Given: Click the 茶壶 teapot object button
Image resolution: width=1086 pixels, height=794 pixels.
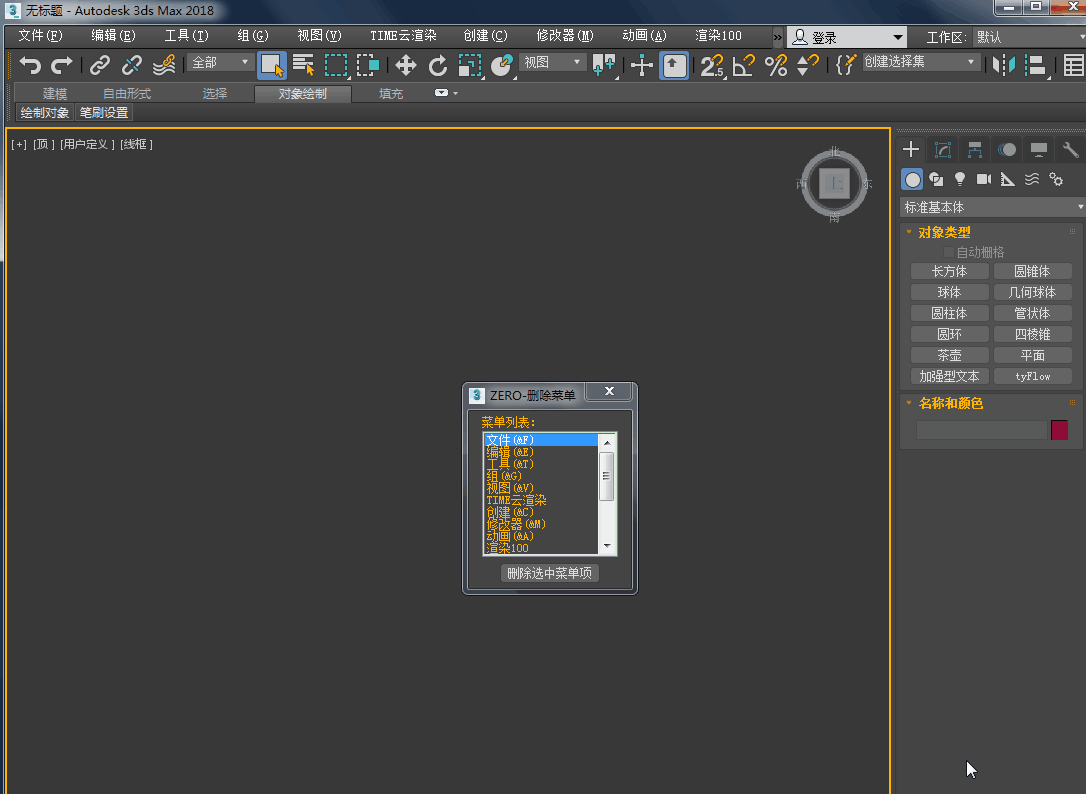Looking at the screenshot, I should click(949, 355).
